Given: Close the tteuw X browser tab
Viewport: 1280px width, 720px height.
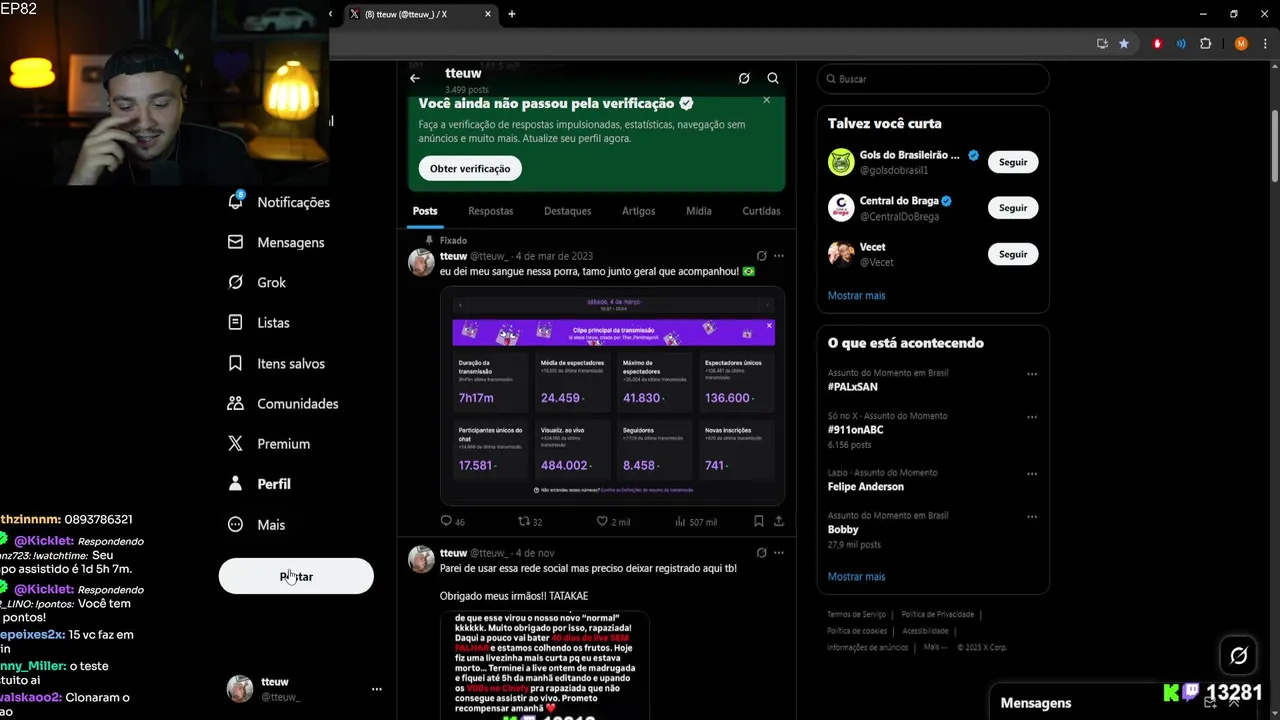Looking at the screenshot, I should (x=488, y=14).
